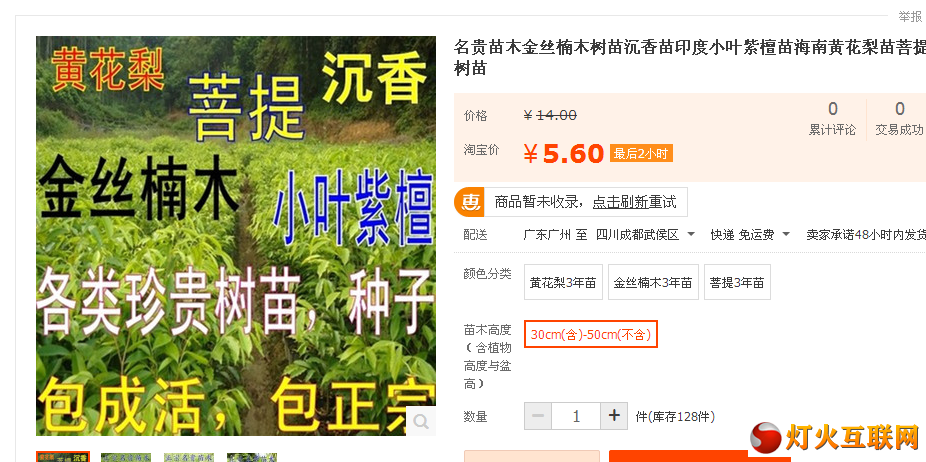Click the quantity input field
This screenshot has width=926, height=462.
(576, 416)
